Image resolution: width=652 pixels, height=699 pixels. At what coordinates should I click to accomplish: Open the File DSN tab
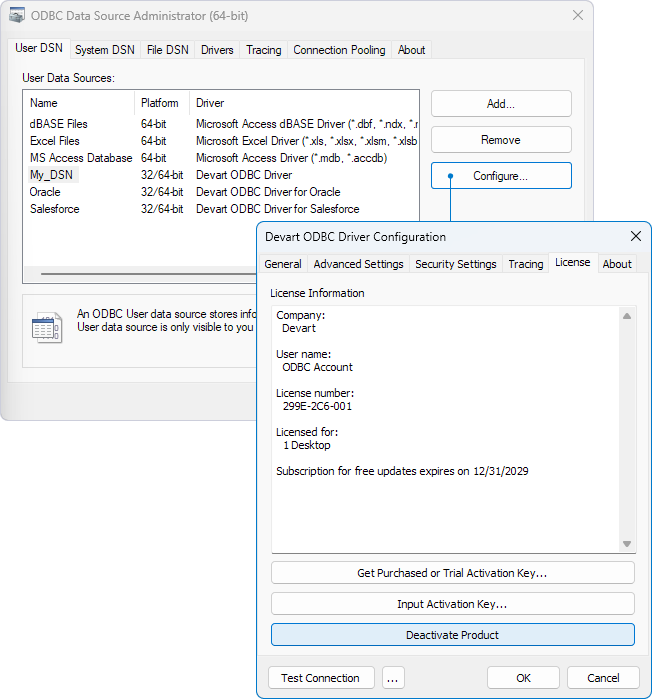pyautogui.click(x=168, y=50)
